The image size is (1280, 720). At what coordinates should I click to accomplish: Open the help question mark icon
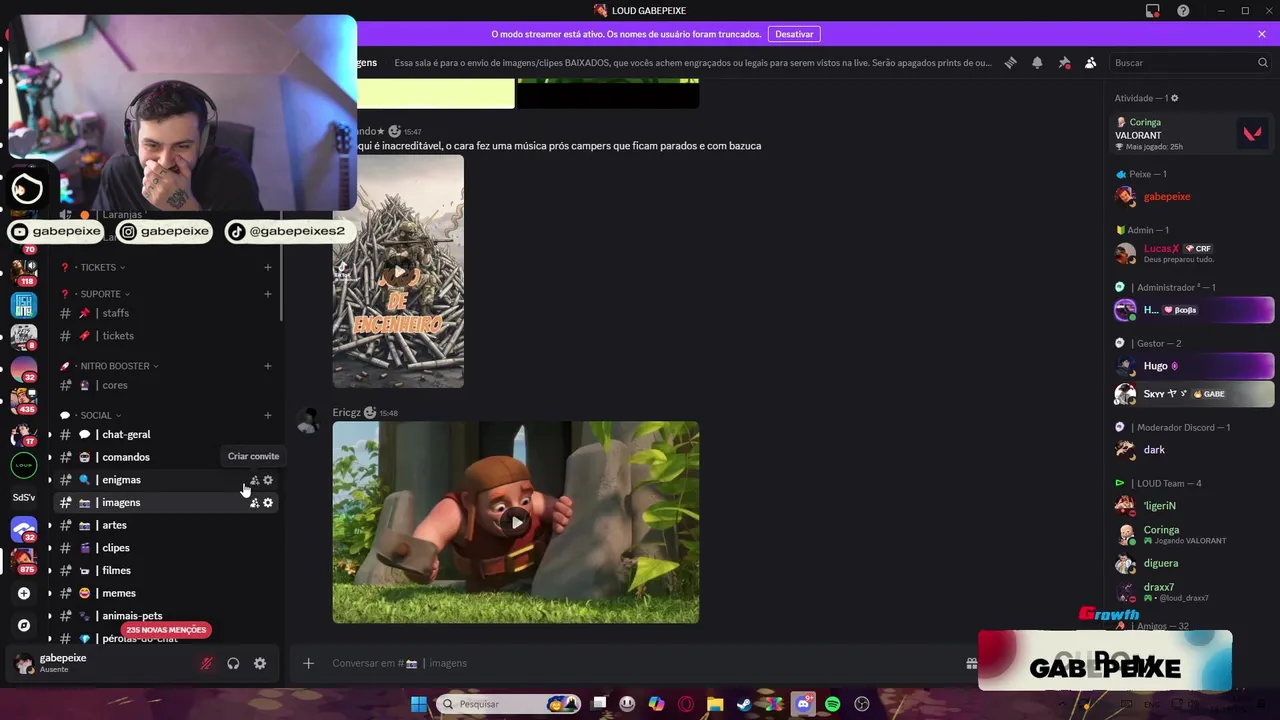tap(1184, 11)
